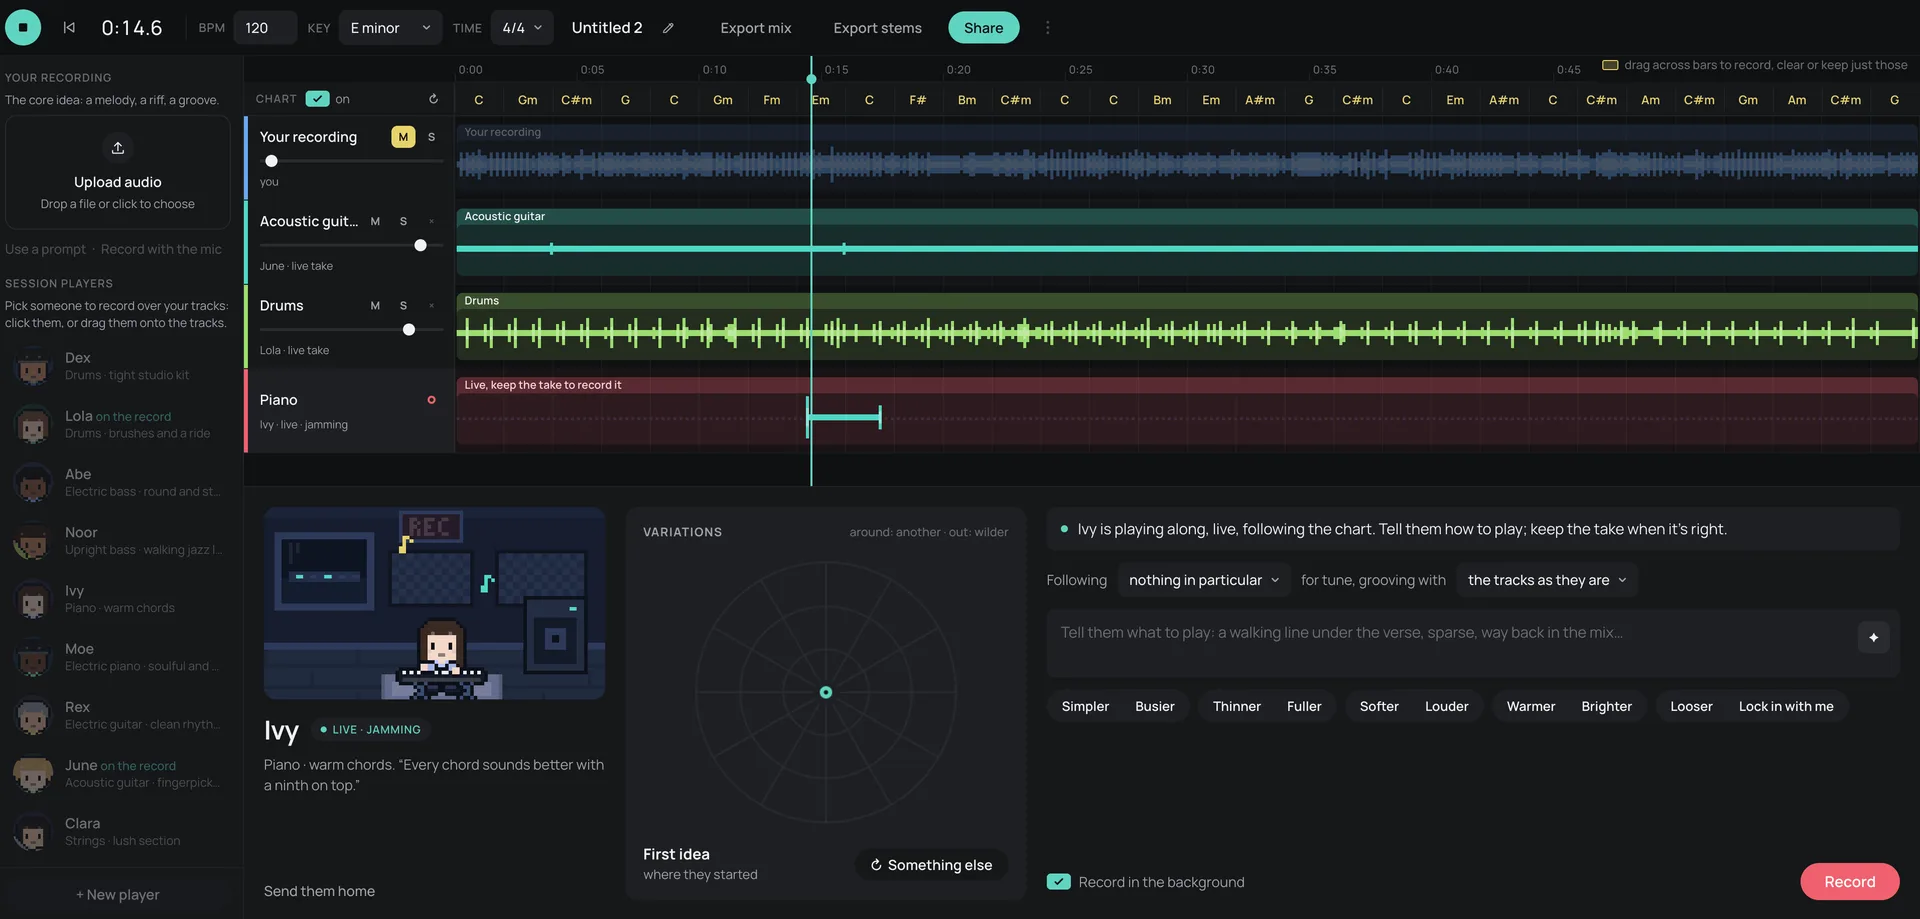Open the 4/4 time signature dropdown
This screenshot has height=919, width=1920.
click(522, 28)
